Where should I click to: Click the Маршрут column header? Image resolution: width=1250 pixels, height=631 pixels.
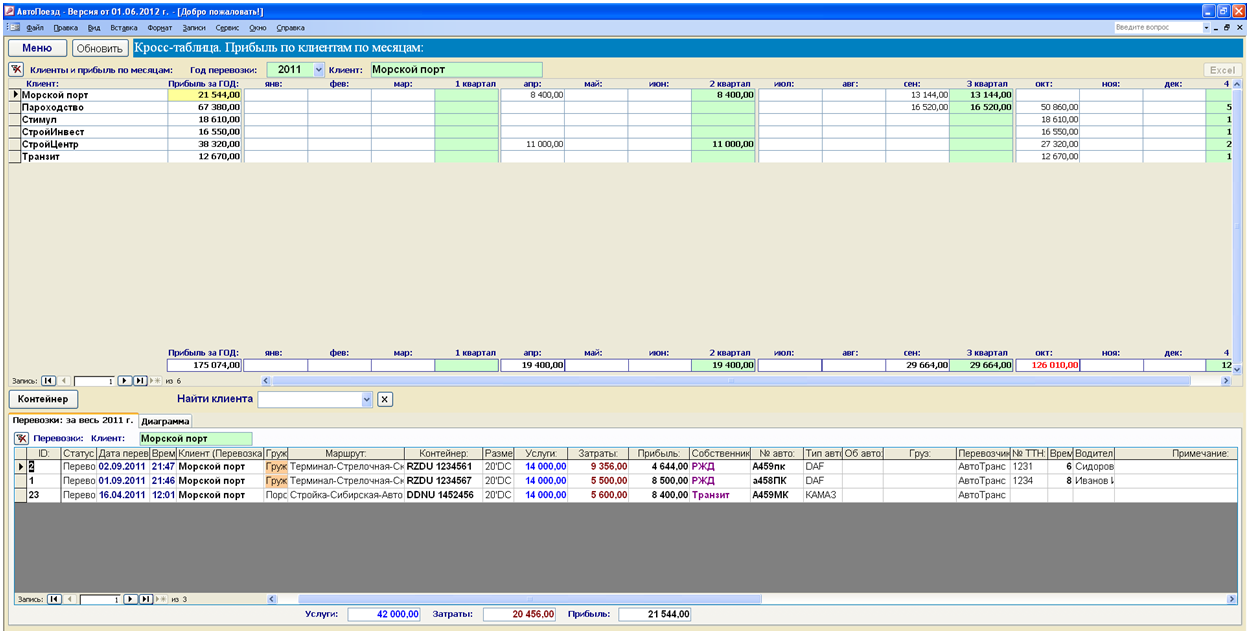346,454
